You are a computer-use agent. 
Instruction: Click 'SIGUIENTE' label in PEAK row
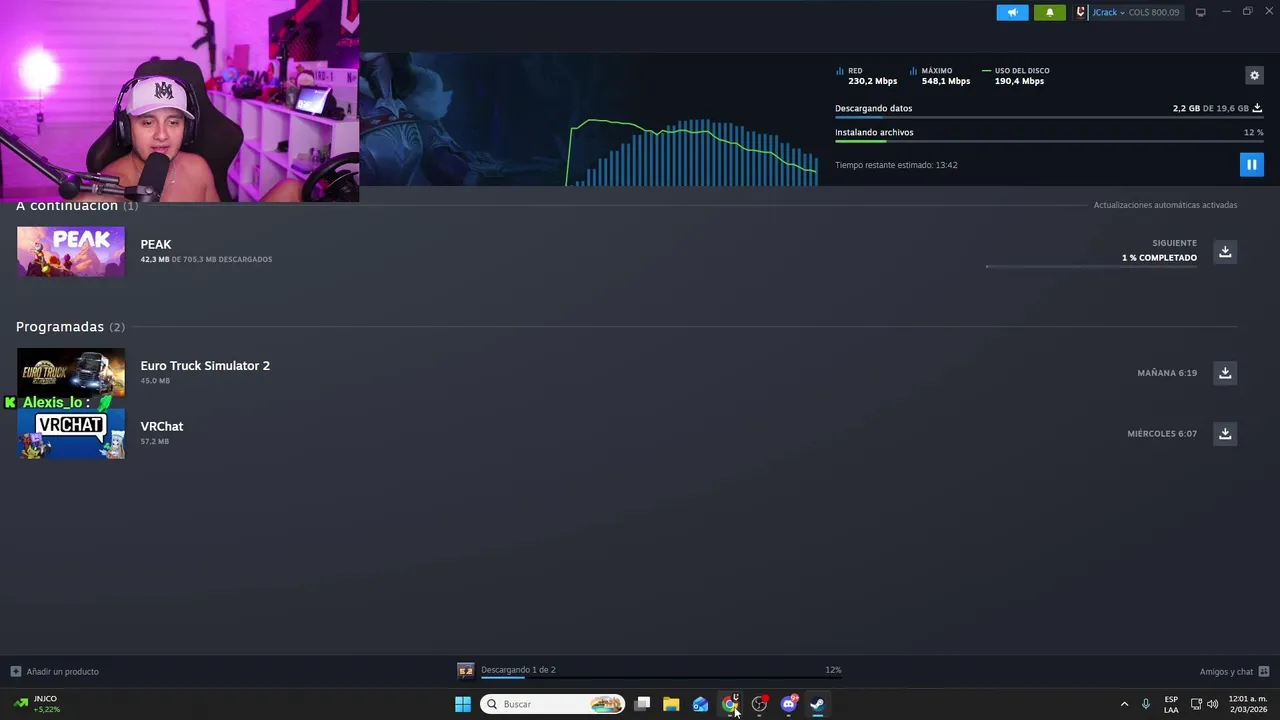[1174, 243]
